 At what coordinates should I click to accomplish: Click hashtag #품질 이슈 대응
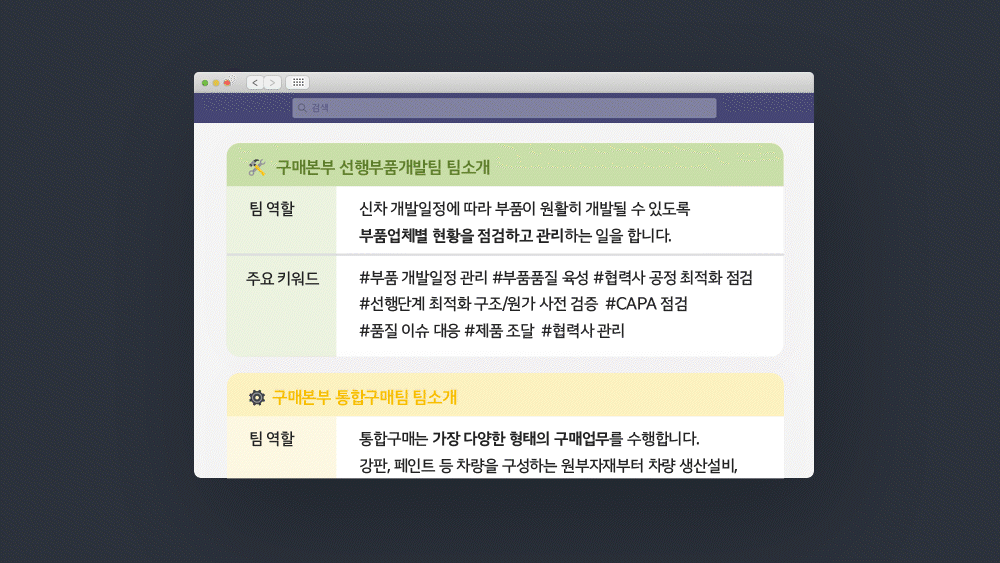click(409, 330)
